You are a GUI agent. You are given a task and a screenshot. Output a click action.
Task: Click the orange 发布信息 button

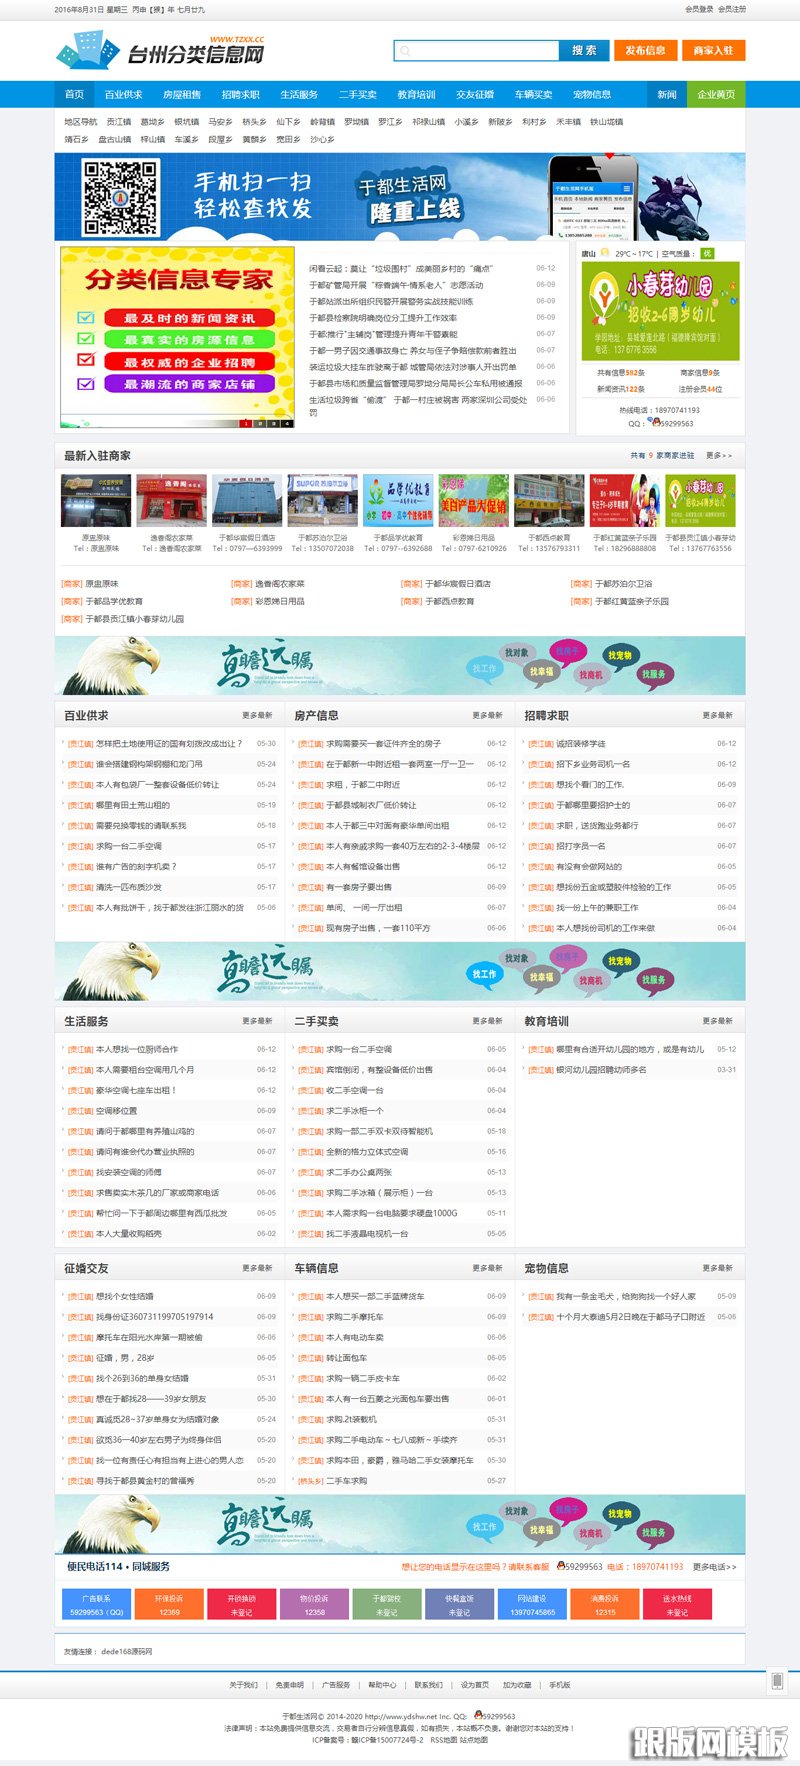(645, 50)
